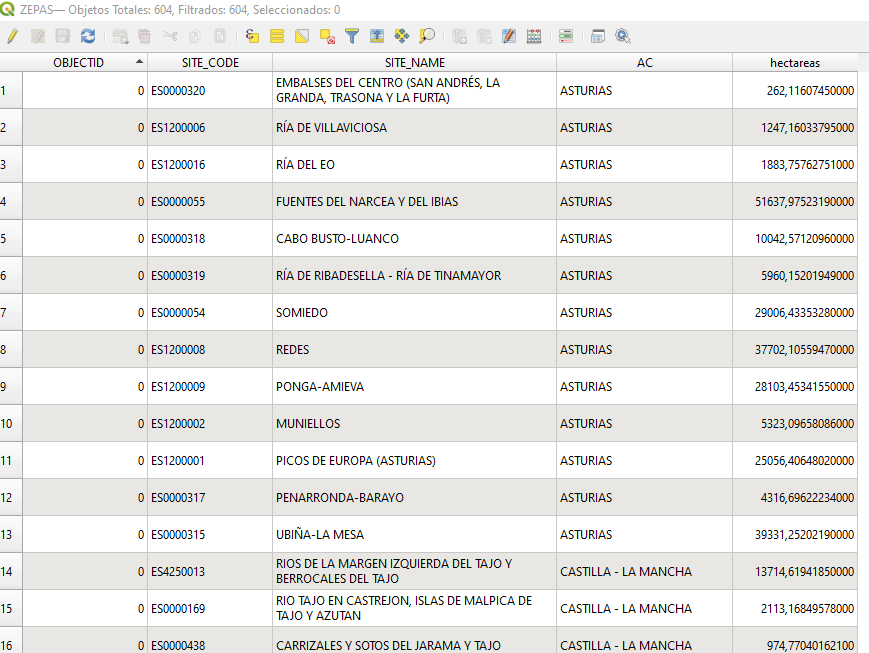Invert the current feature selection
Image resolution: width=869 pixels, height=653 pixels.
(302, 36)
